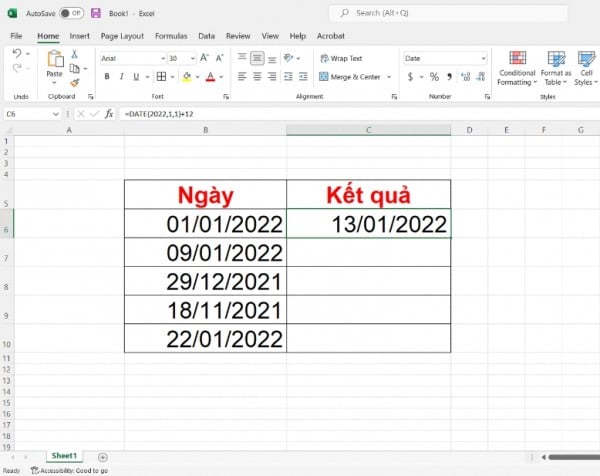The image size is (600, 476).
Task: Switch to the Insert tab
Action: tap(79, 36)
